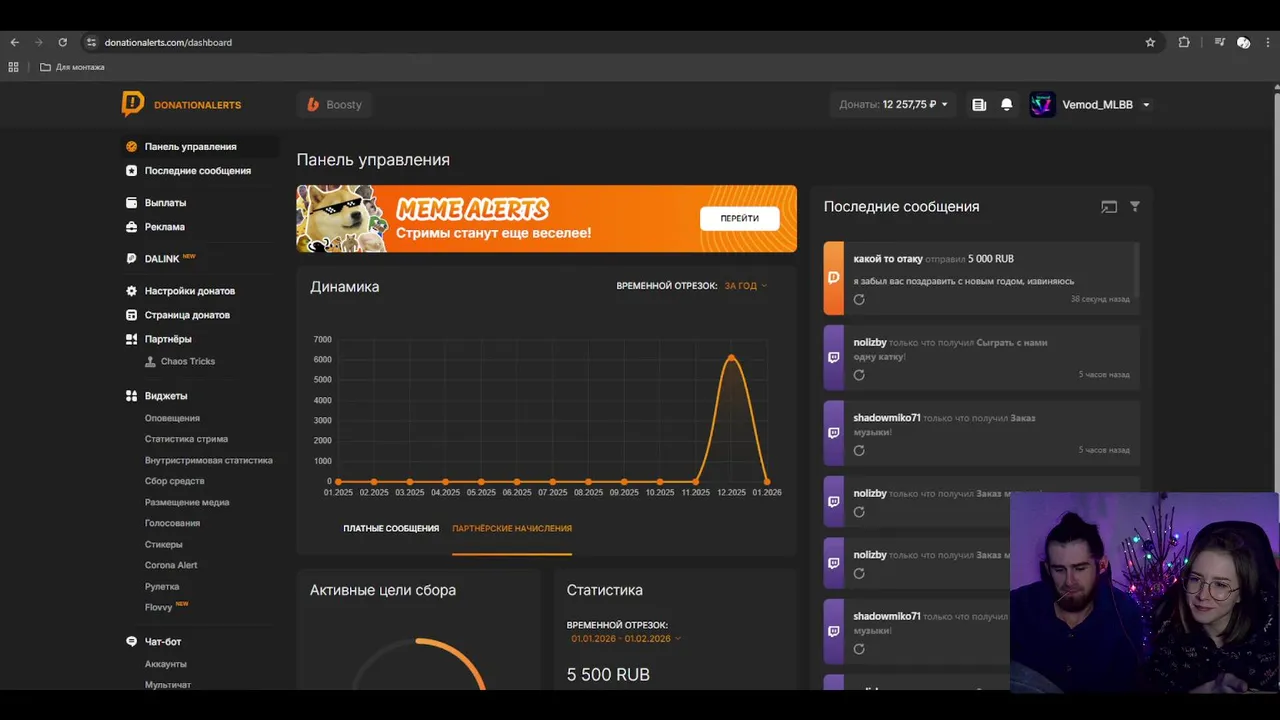This screenshot has height=720, width=1280.
Task: Open Flovvy in the sidebar
Action: [159, 607]
